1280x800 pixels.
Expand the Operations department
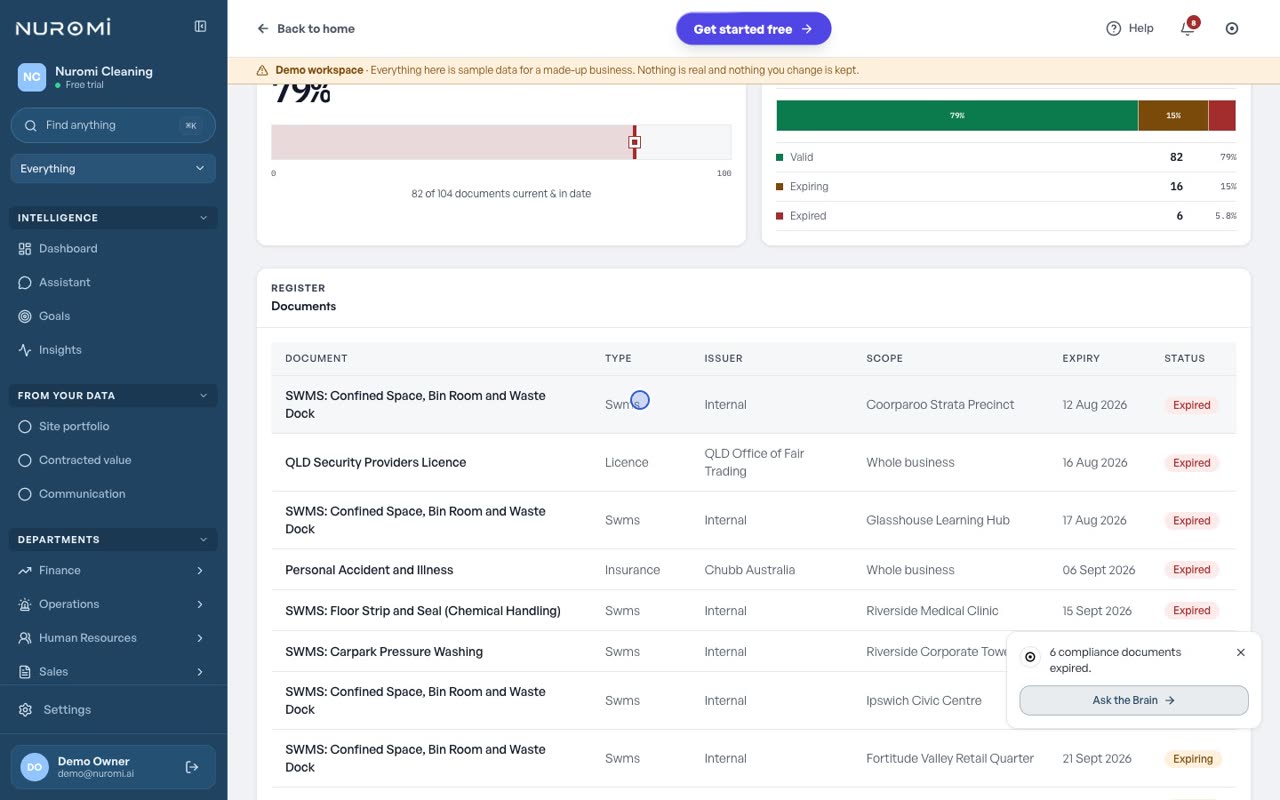113,604
